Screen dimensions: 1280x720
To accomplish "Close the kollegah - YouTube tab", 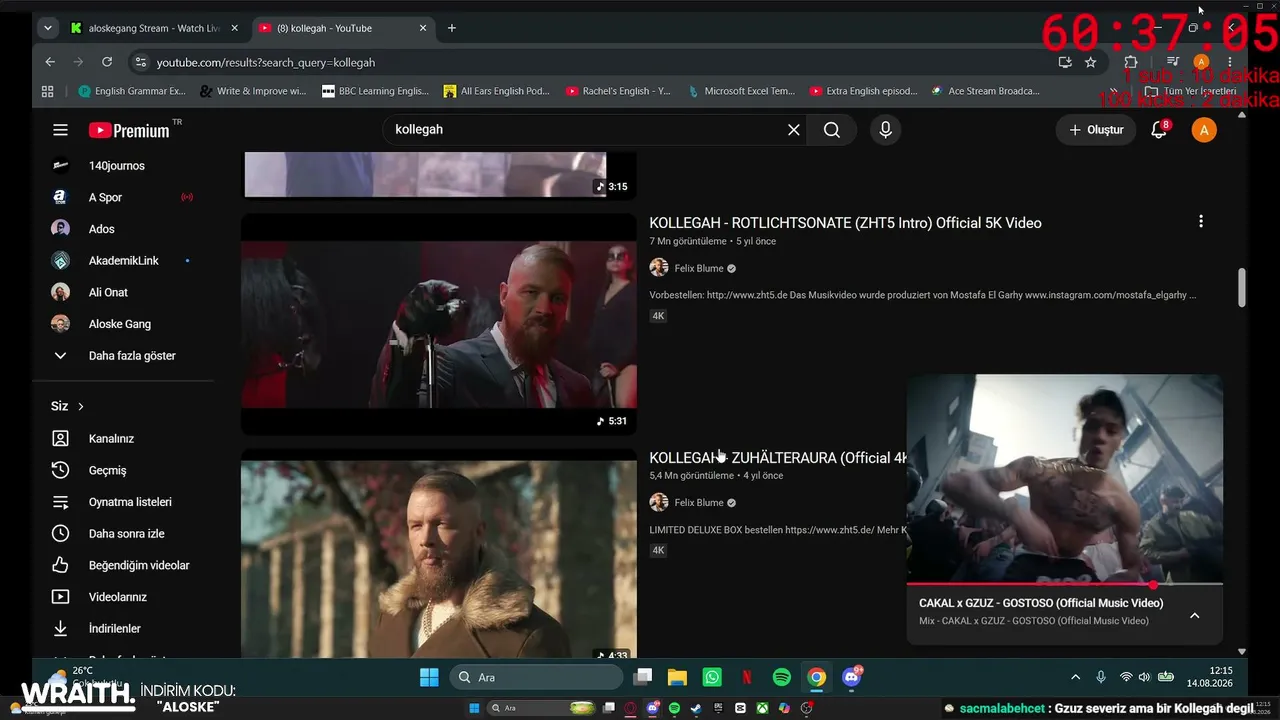I will [423, 28].
